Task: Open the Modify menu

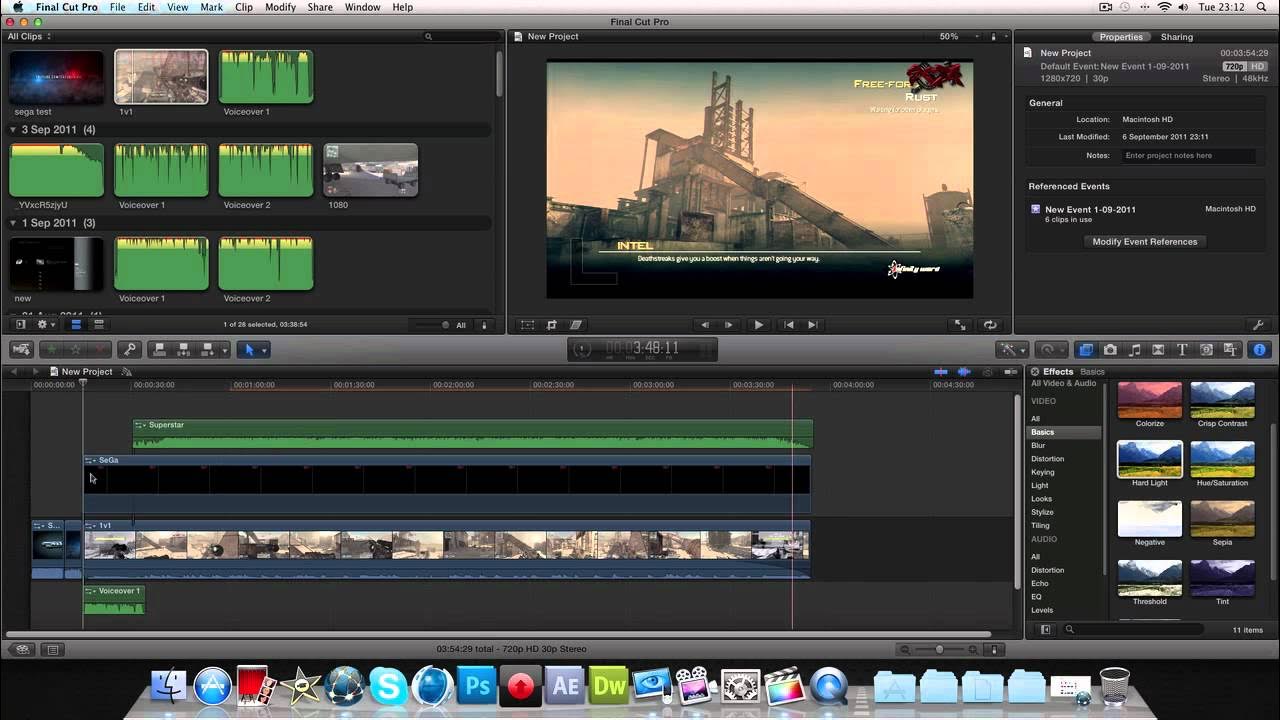Action: click(280, 7)
